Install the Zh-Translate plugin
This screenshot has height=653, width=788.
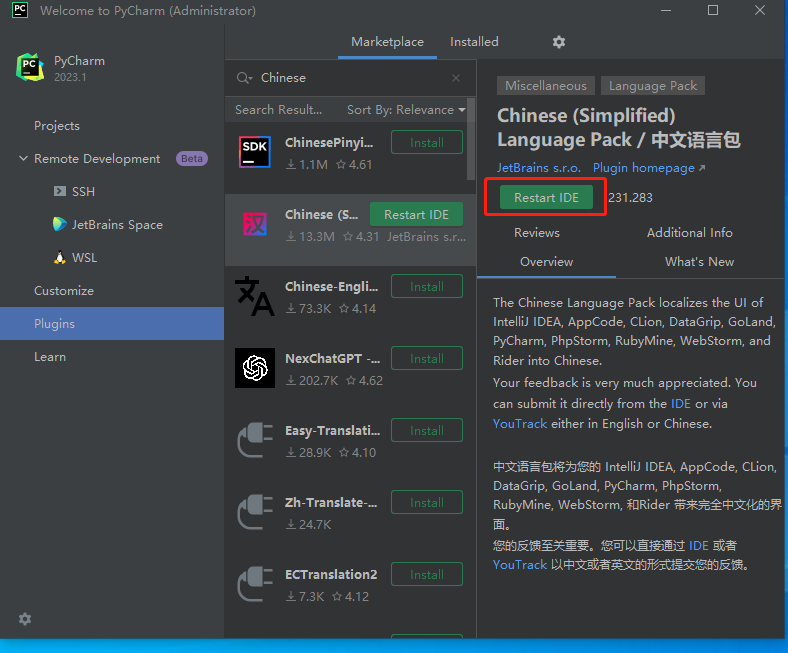[427, 502]
